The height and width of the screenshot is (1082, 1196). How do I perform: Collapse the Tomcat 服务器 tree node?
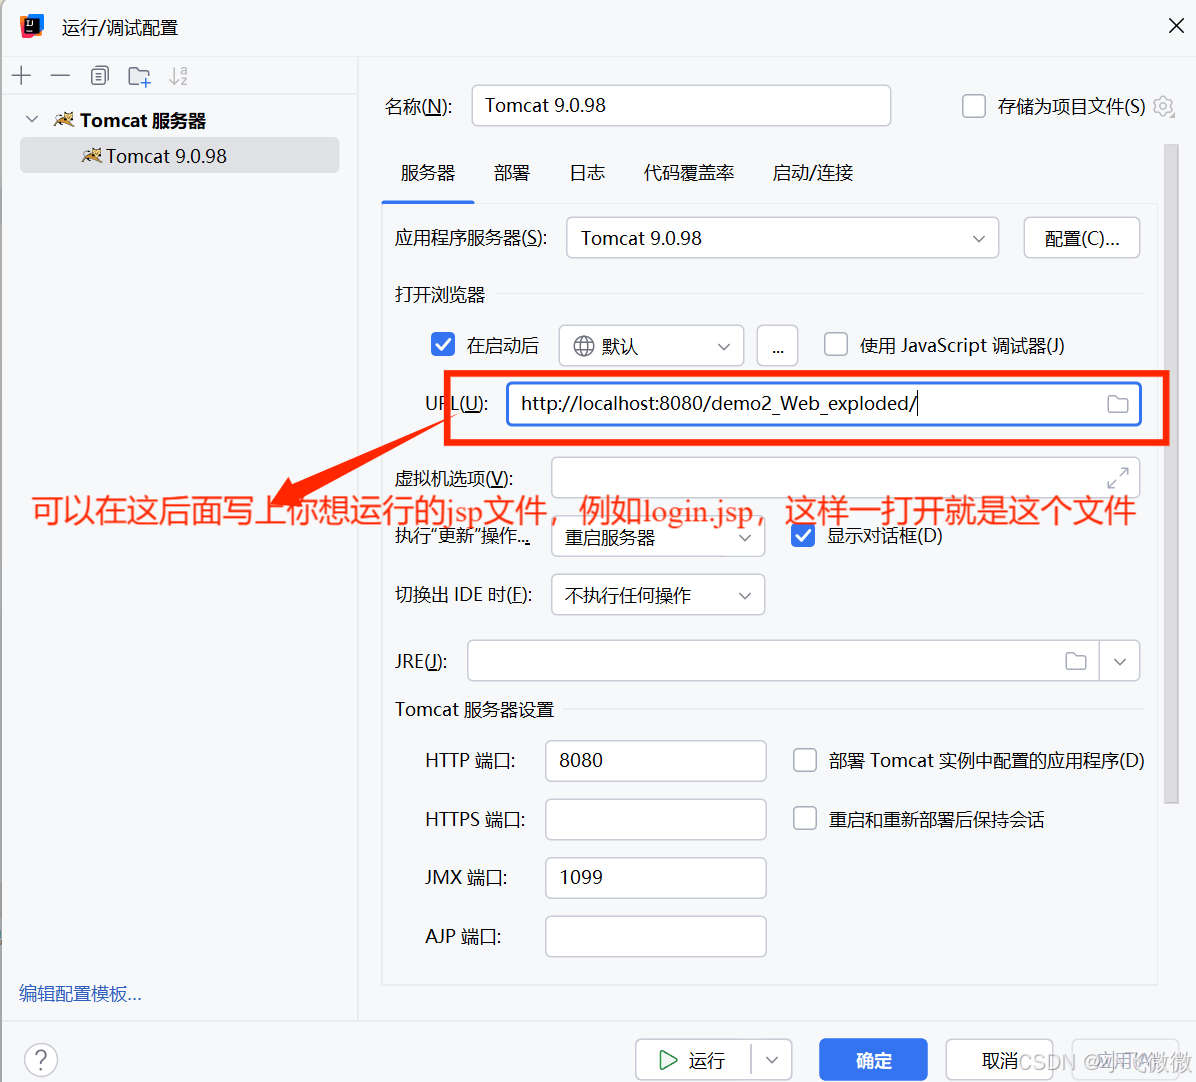tap(32, 120)
